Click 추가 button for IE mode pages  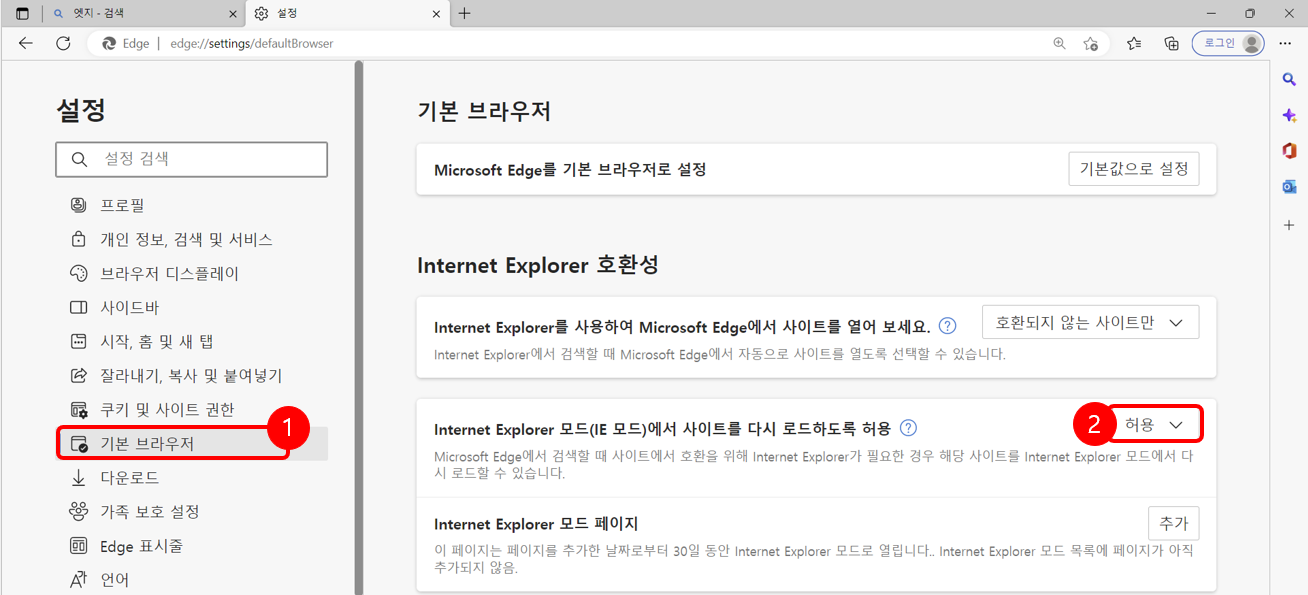pos(1173,523)
